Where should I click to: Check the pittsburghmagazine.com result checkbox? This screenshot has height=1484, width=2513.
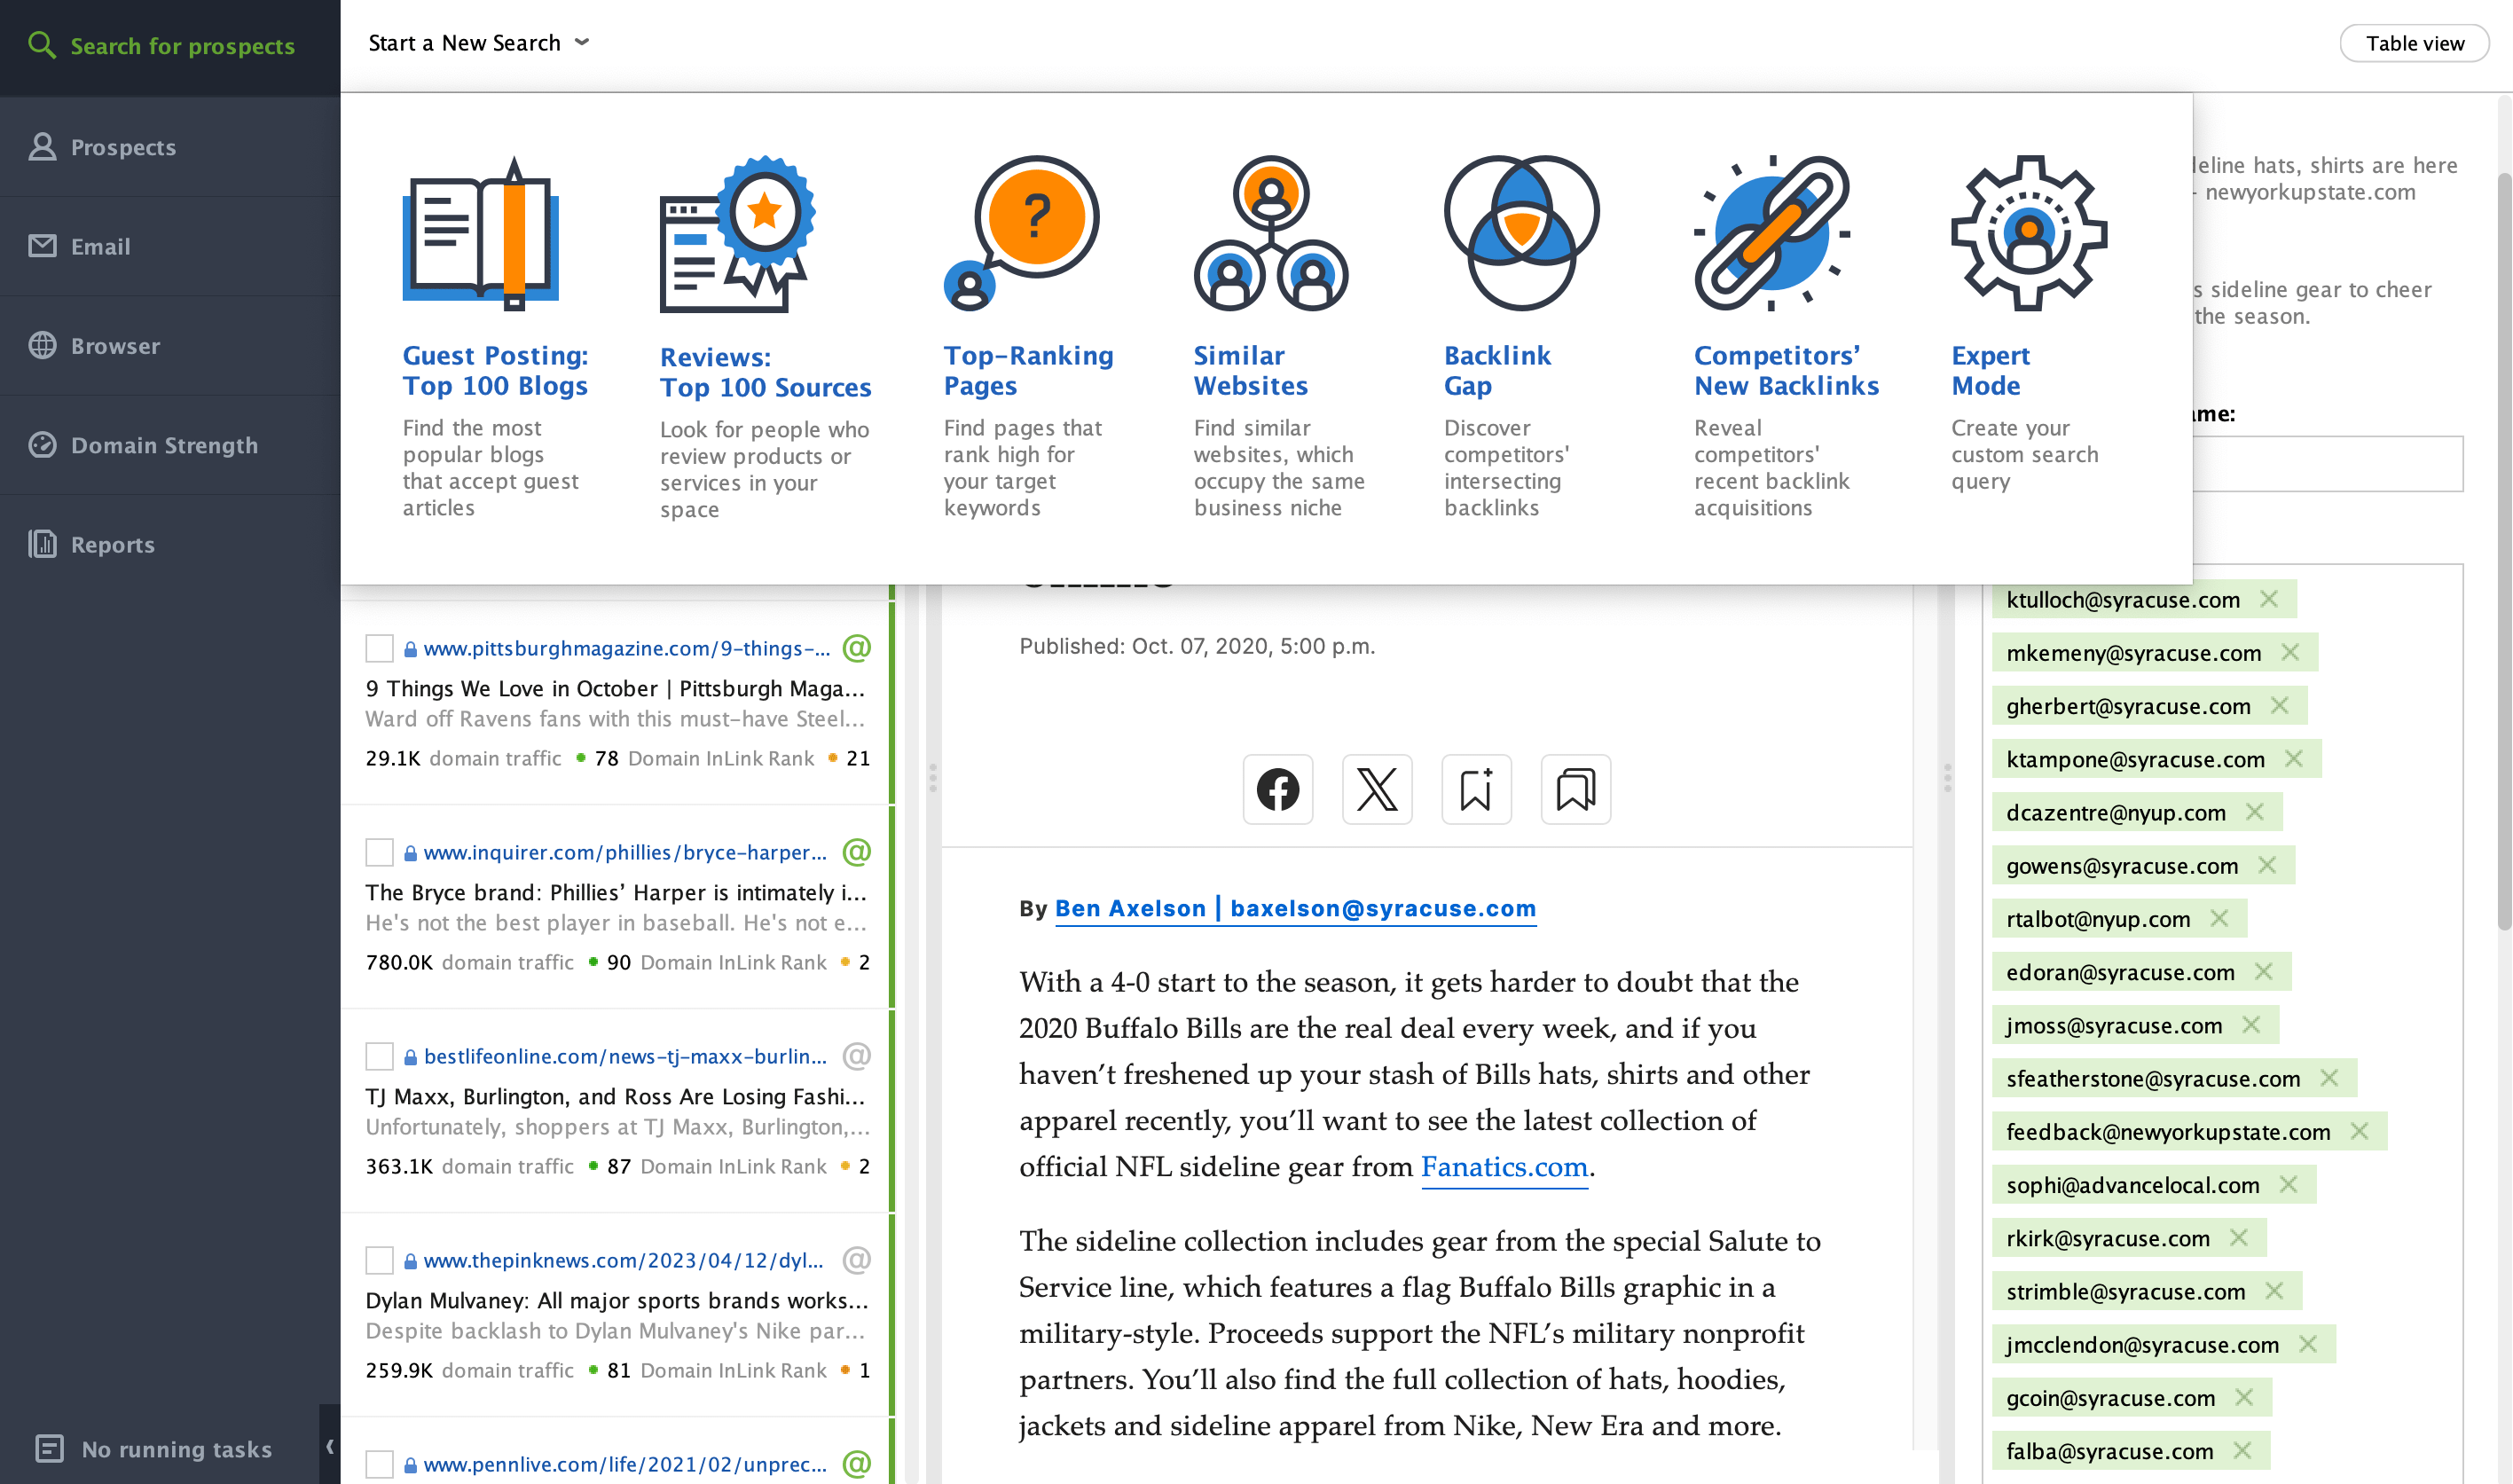[379, 648]
